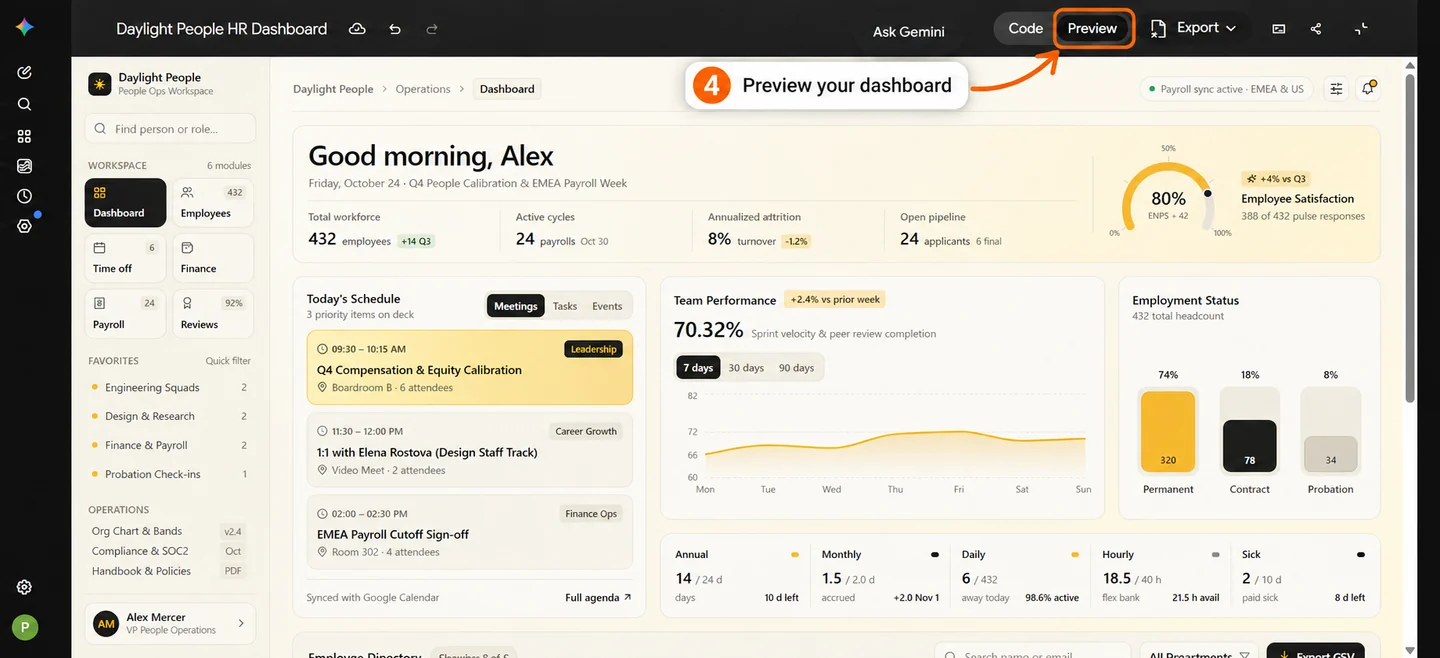Open 1:1 with Elena Rostova meeting

point(470,450)
